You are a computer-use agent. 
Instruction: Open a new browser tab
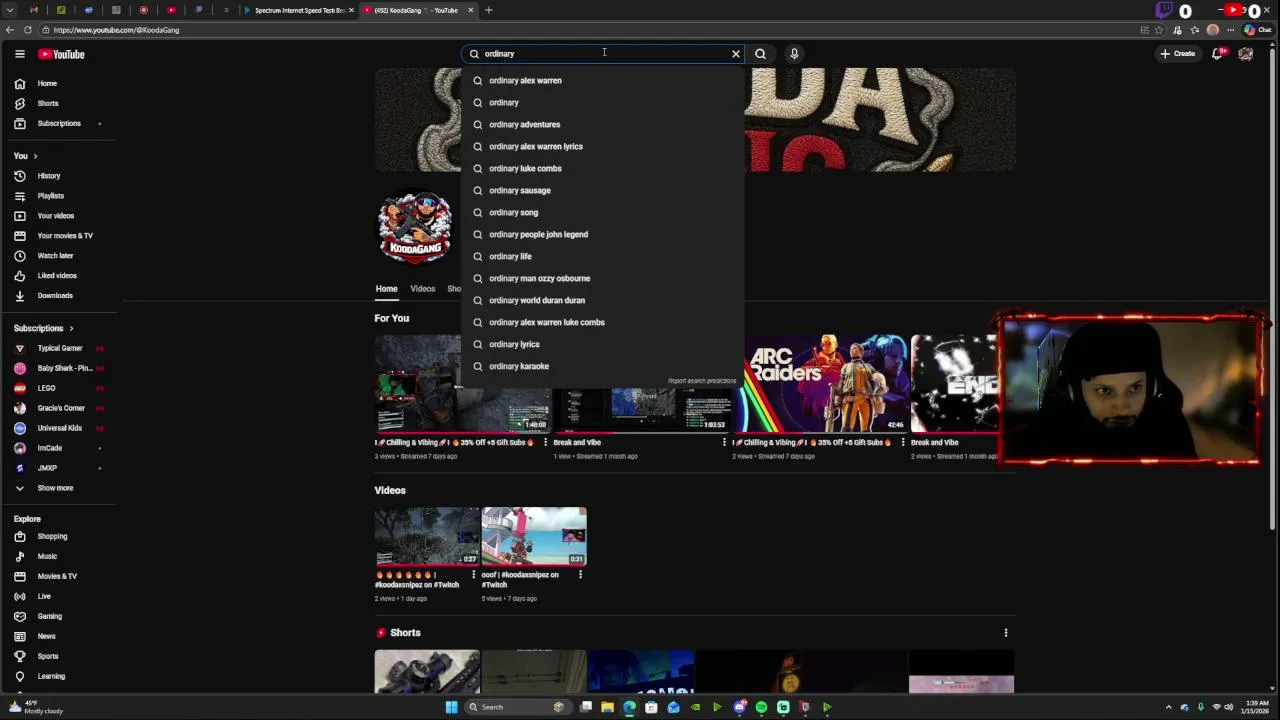489,10
